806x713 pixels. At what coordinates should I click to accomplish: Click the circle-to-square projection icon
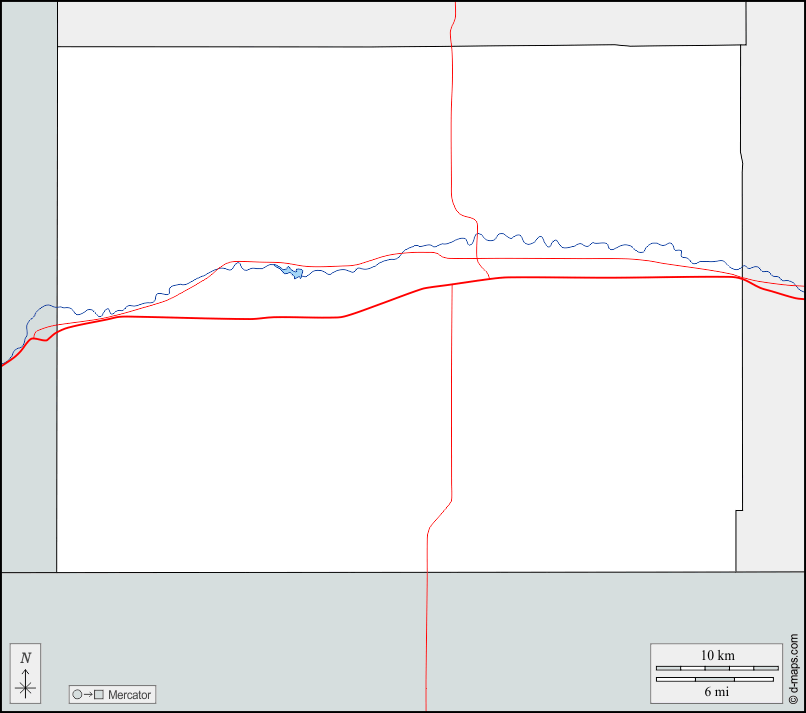click(x=88, y=694)
